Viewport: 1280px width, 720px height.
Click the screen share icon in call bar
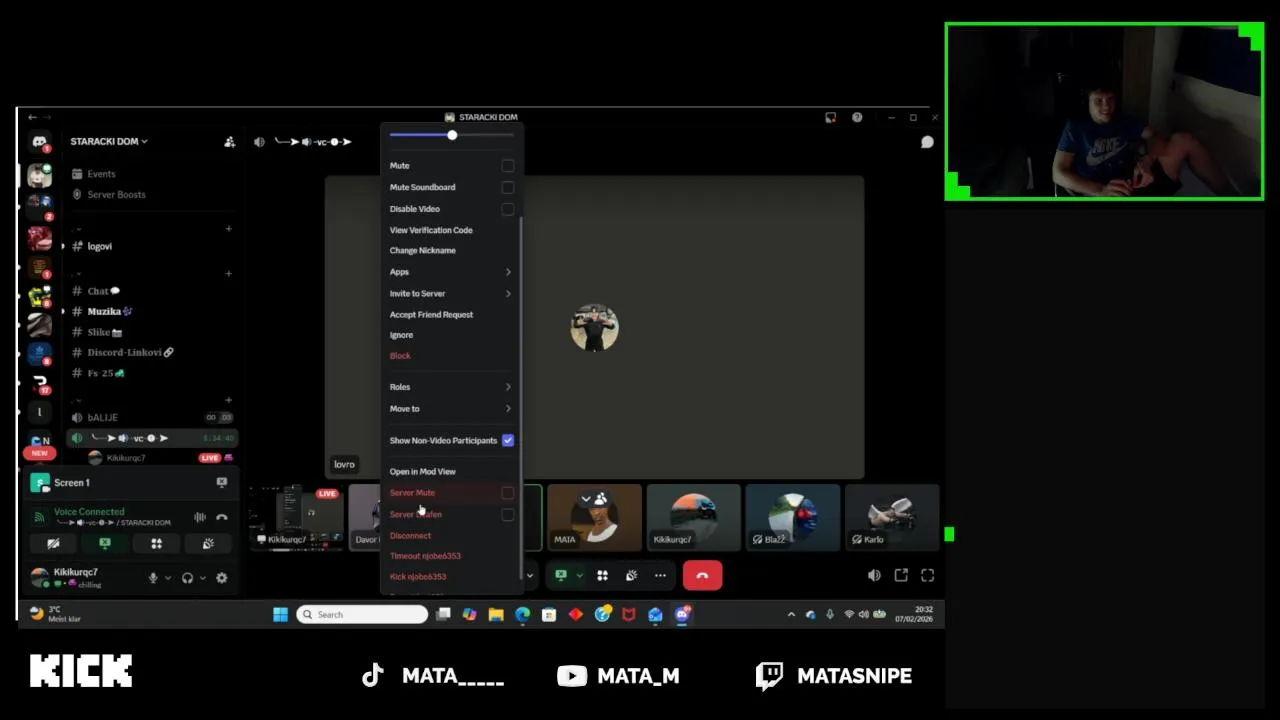pyautogui.click(x=561, y=575)
